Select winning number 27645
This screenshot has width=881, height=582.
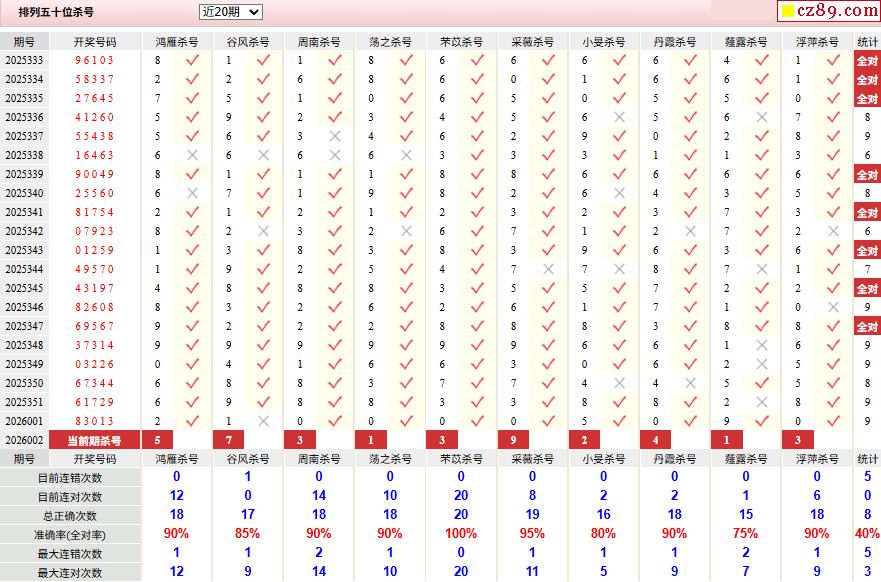point(94,98)
